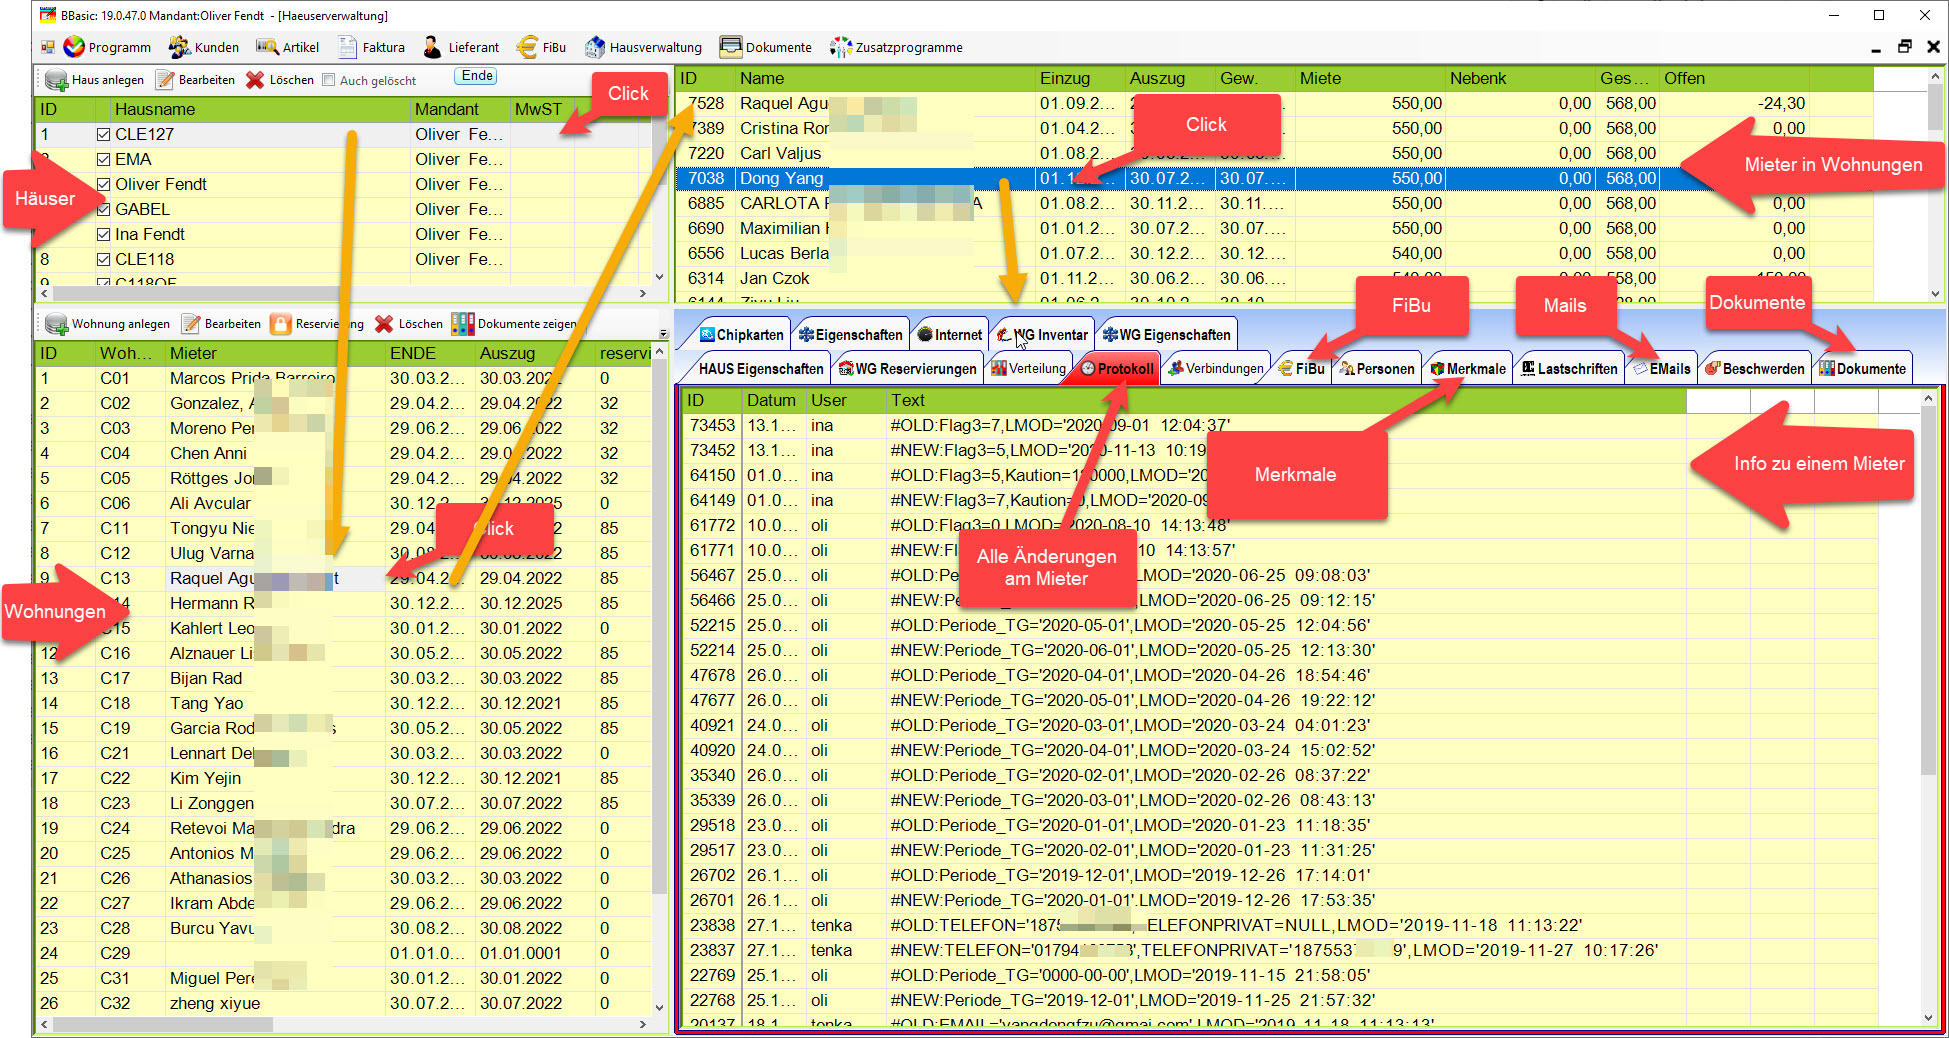This screenshot has height=1038, width=1949.
Task: Click the Mandant column header
Action: coord(459,109)
